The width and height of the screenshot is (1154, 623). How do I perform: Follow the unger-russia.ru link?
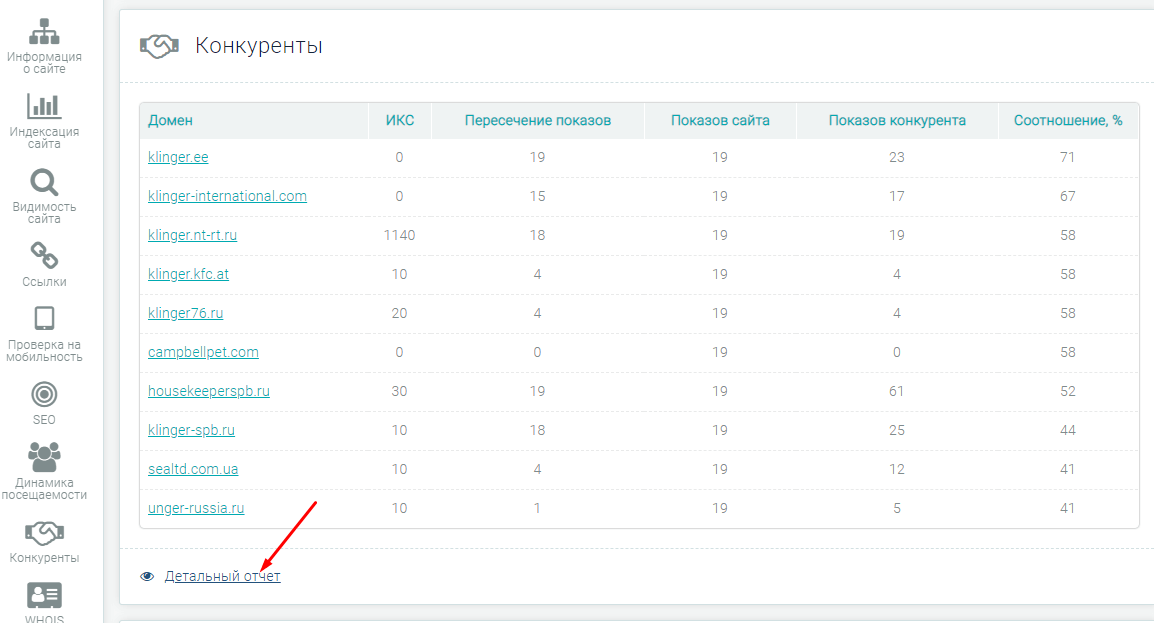(196, 508)
